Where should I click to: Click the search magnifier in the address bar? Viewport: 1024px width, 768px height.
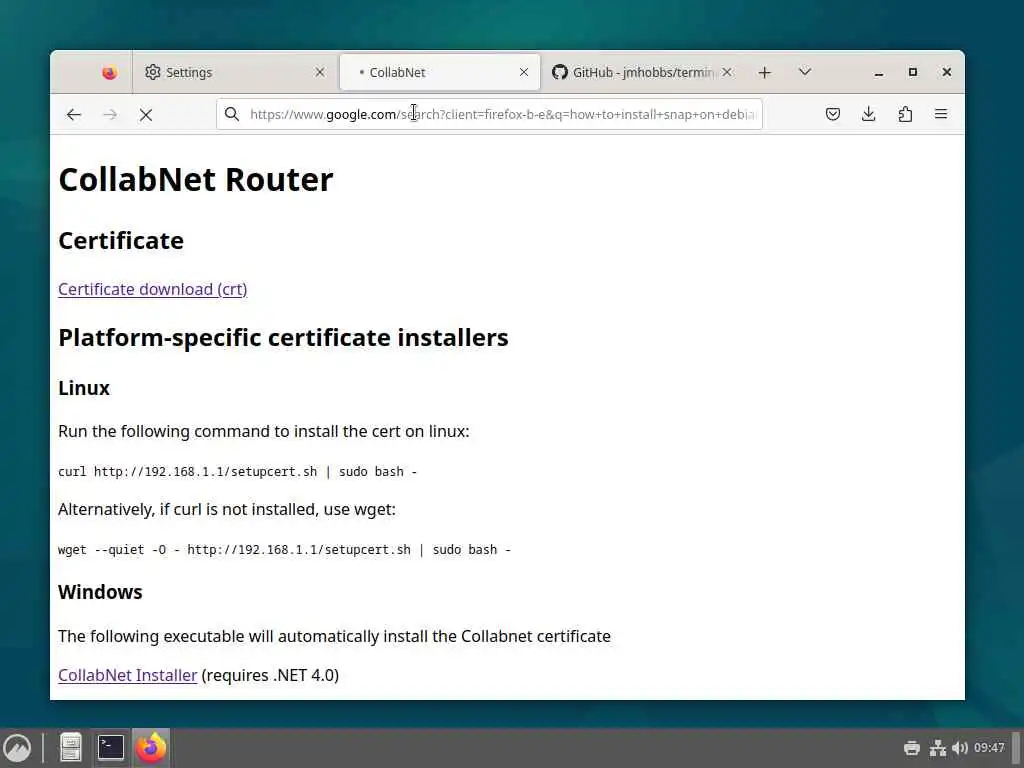[232, 114]
